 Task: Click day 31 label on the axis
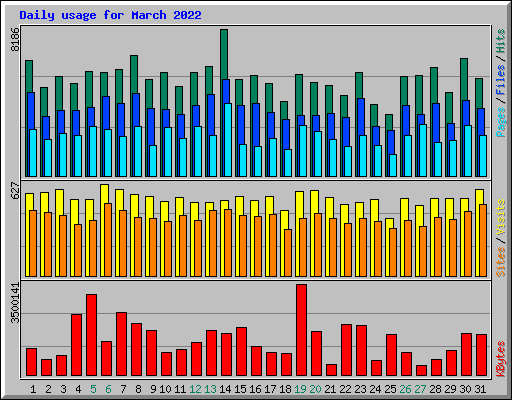pos(480,389)
